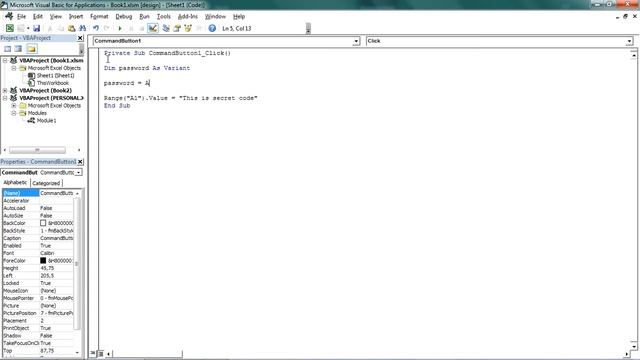Open the Add-Ins menu

point(188,16)
